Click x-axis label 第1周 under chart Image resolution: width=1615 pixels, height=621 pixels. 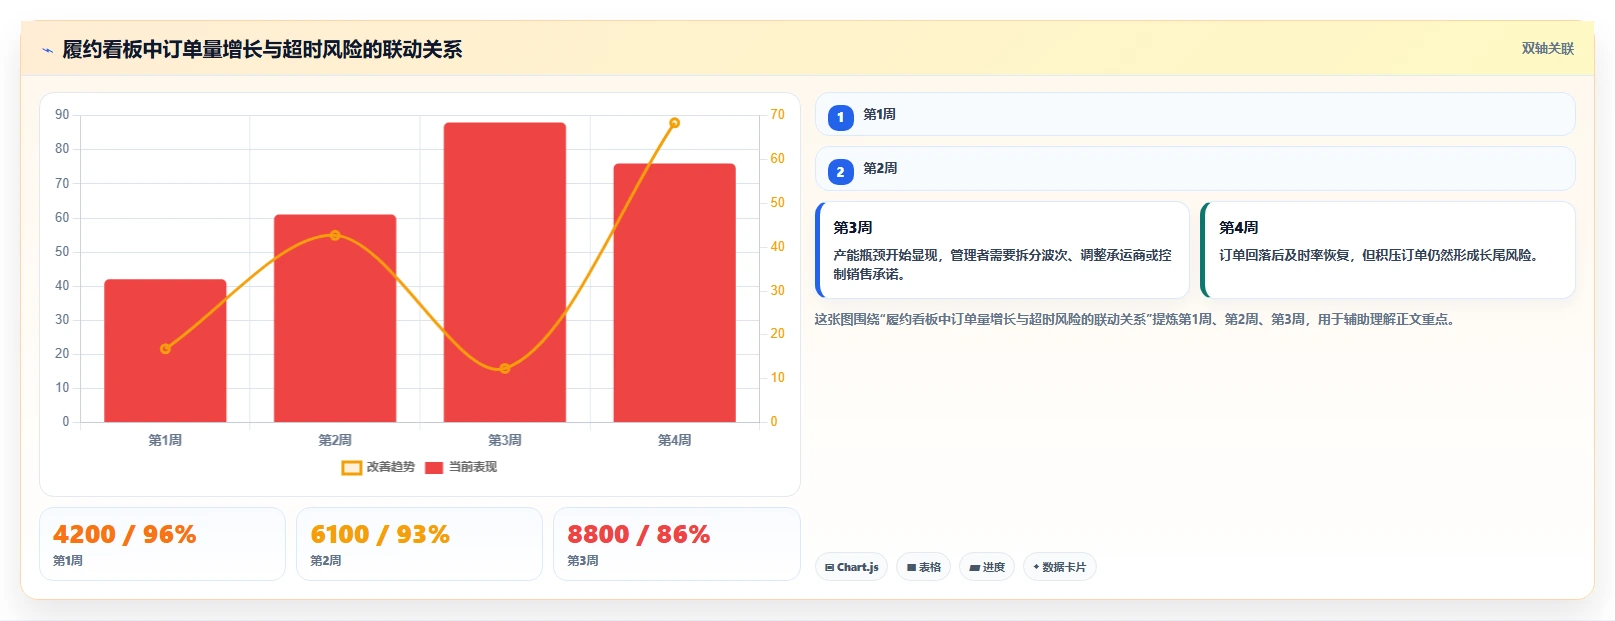pyautogui.click(x=165, y=440)
